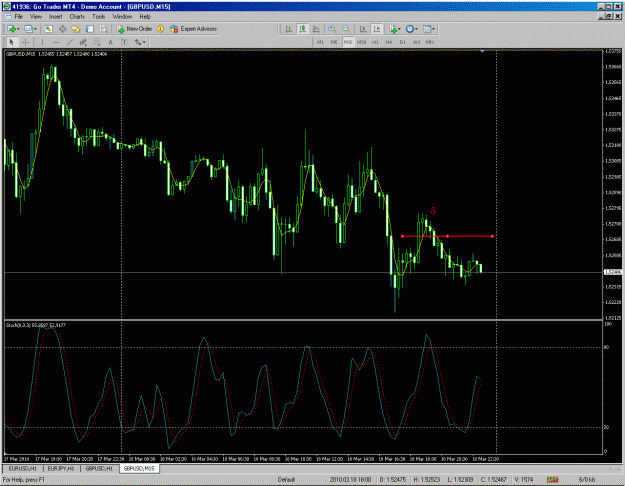Screen dimensions: 625x486
Task: Select the M5 timeframe button
Action: coord(334,42)
